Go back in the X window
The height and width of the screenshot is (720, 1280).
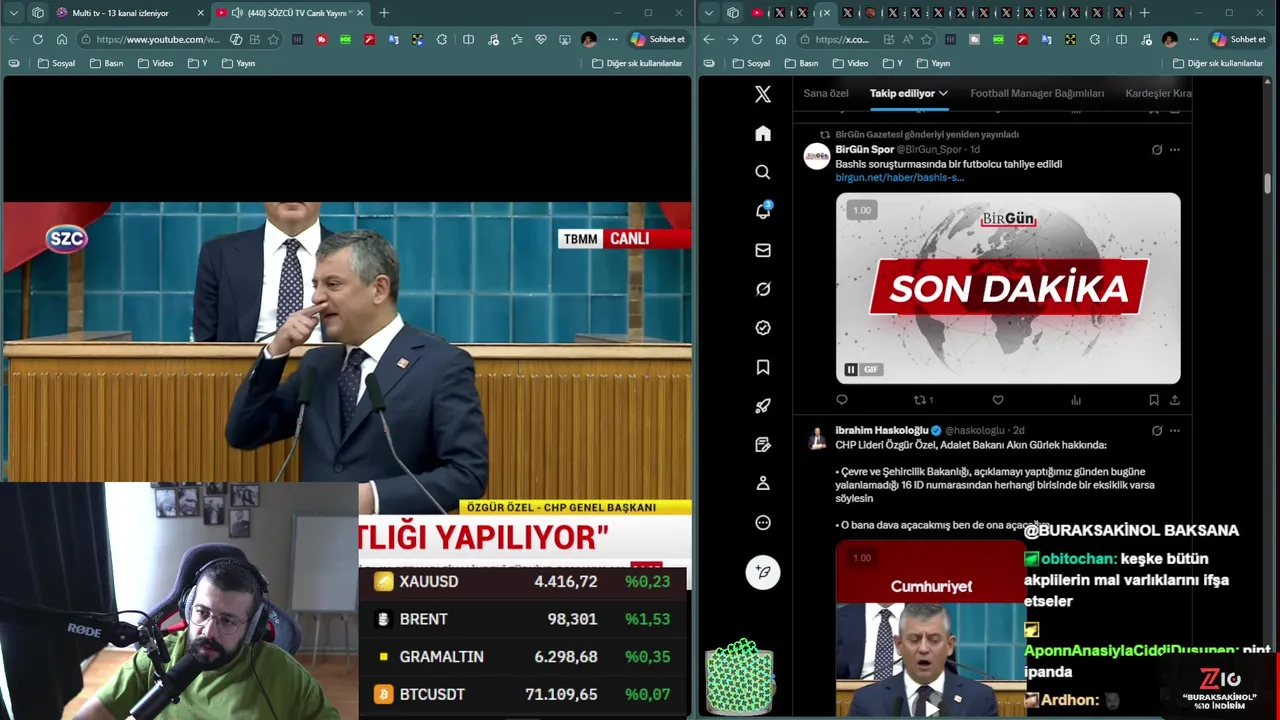pyautogui.click(x=709, y=39)
